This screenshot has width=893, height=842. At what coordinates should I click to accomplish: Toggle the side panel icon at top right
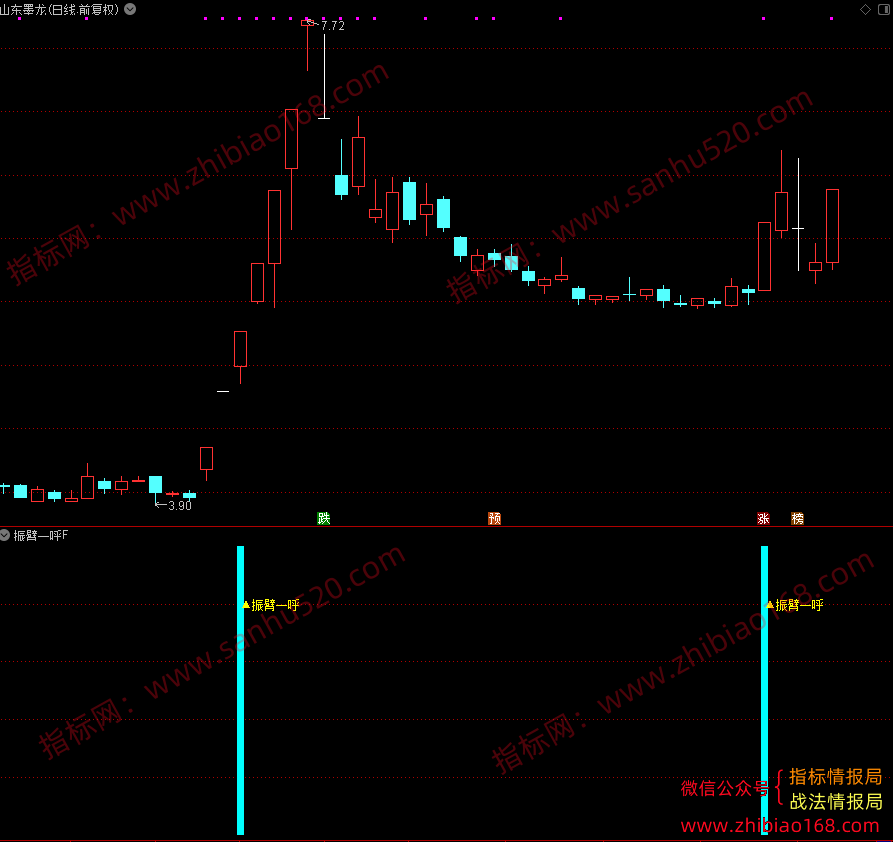(884, 9)
